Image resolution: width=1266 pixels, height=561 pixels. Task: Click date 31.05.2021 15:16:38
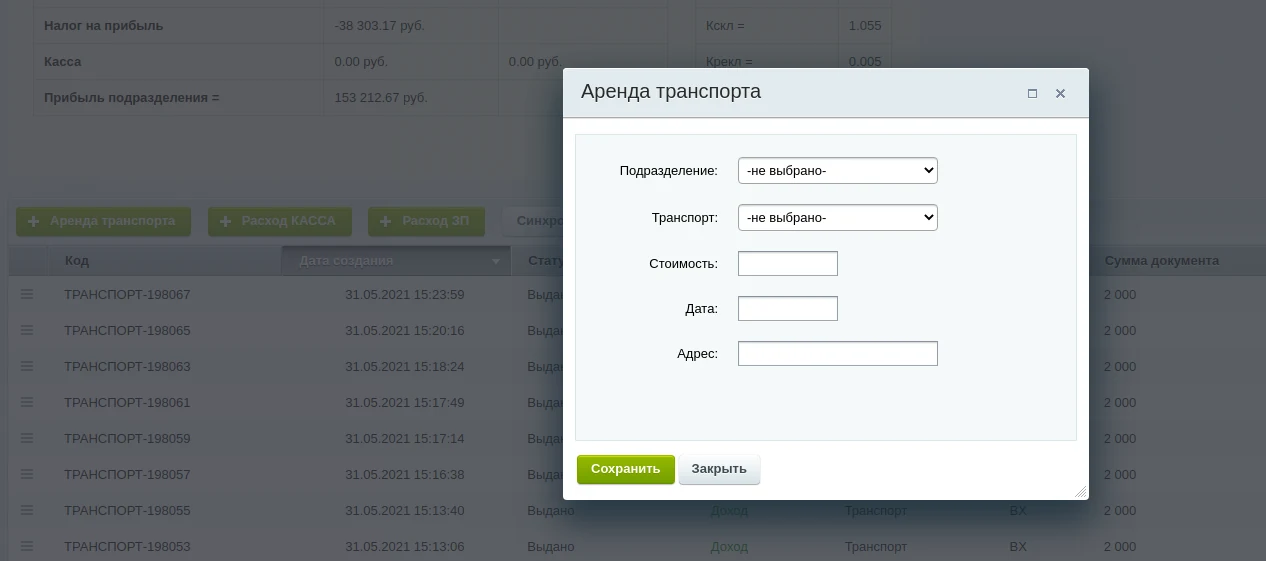click(x=405, y=475)
